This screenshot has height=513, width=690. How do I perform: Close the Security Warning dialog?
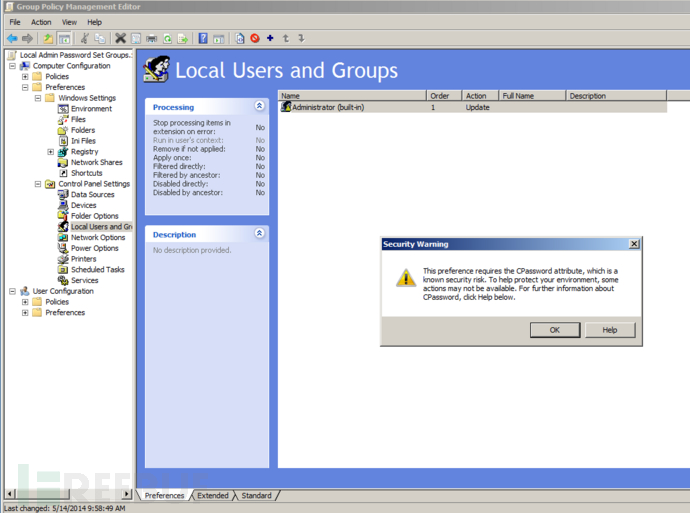point(634,244)
